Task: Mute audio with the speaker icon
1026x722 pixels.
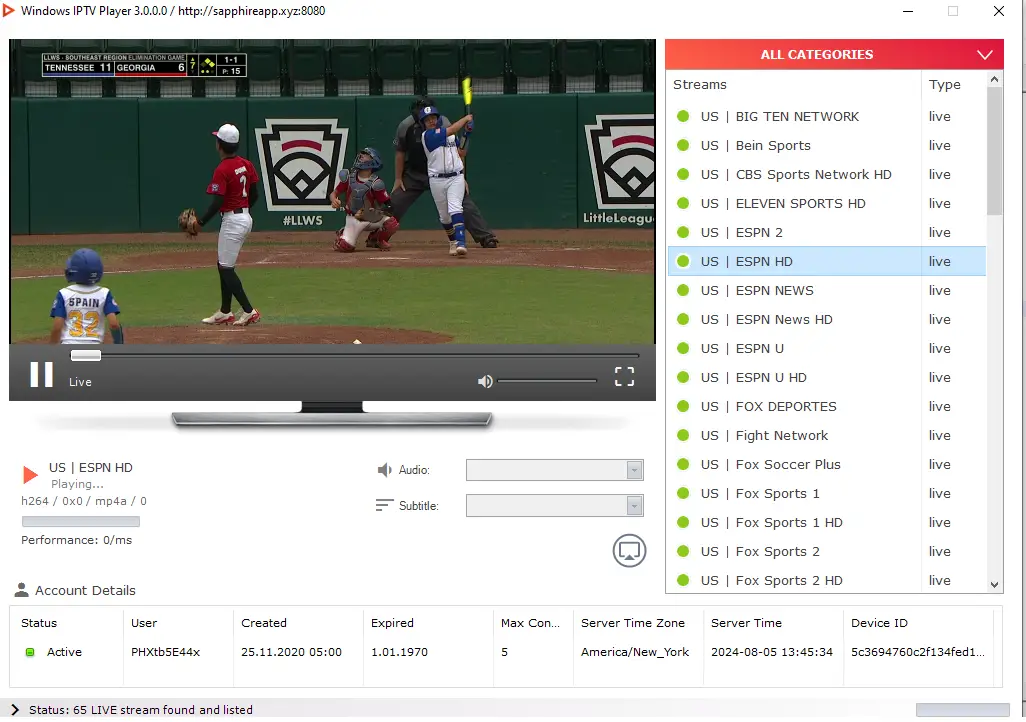Action: [x=485, y=381]
